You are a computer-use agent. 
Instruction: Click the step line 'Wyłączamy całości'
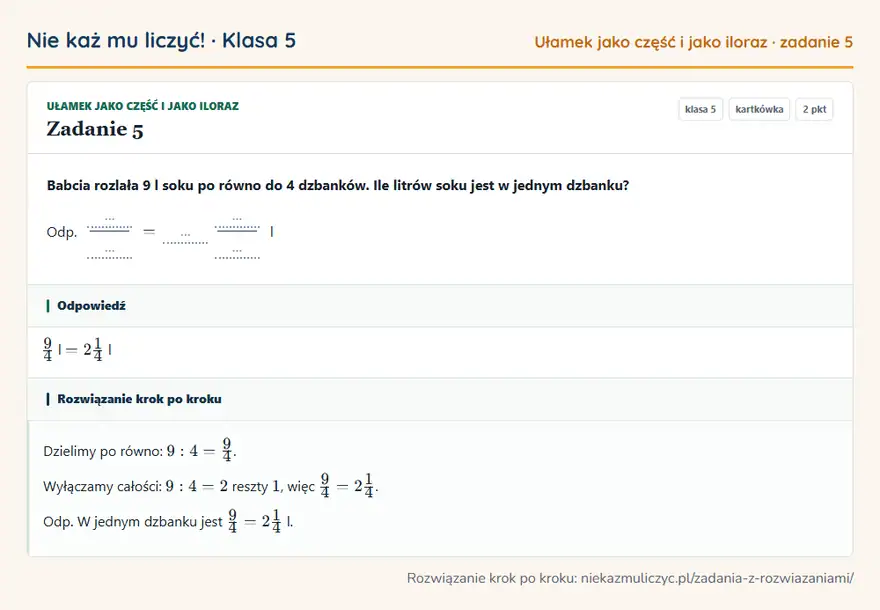point(210,485)
